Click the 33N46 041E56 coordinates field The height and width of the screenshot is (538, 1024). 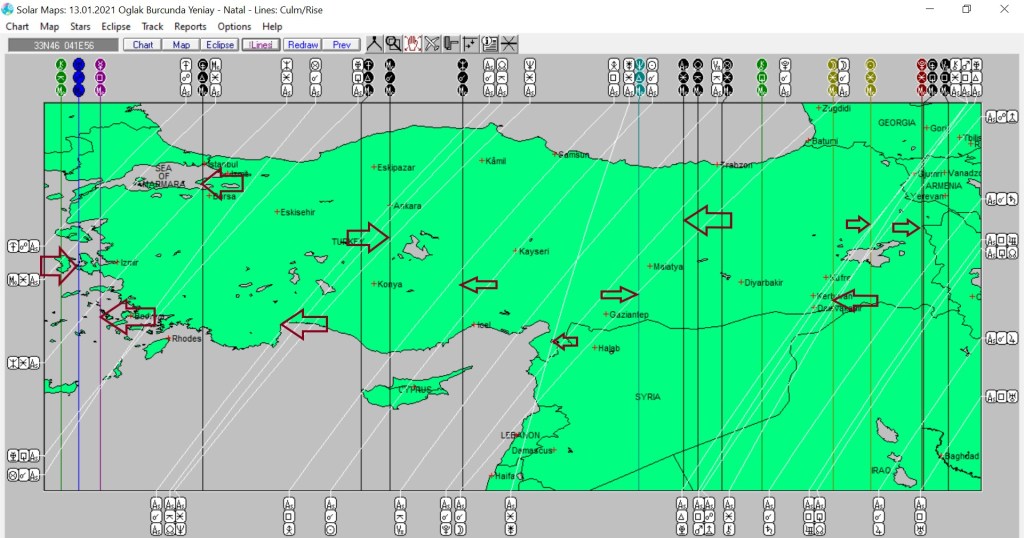click(x=62, y=45)
